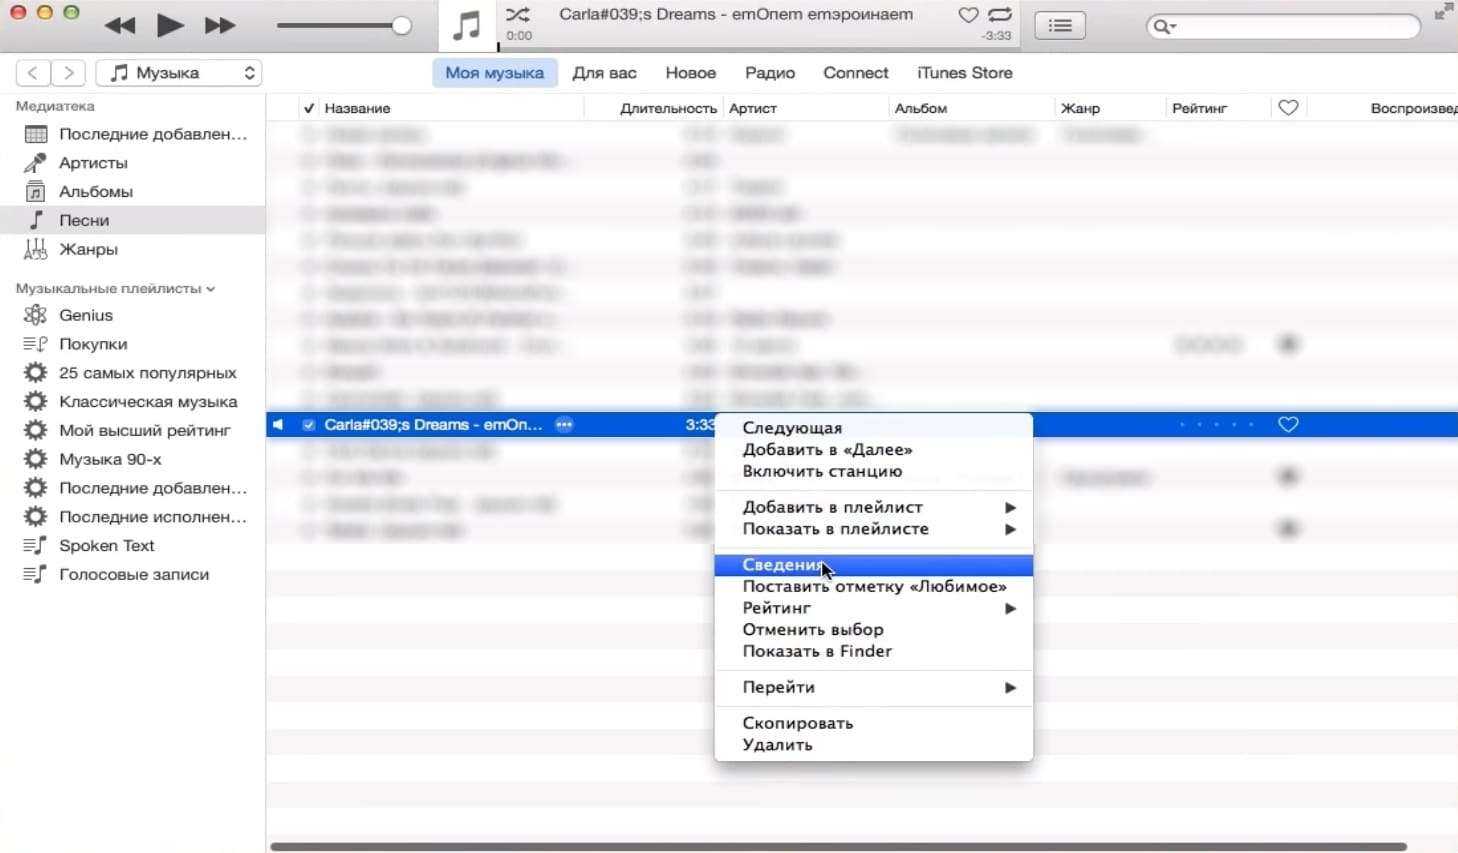The image size is (1458, 853).
Task: Click the previous track rewind button
Action: pyautogui.click(x=119, y=25)
